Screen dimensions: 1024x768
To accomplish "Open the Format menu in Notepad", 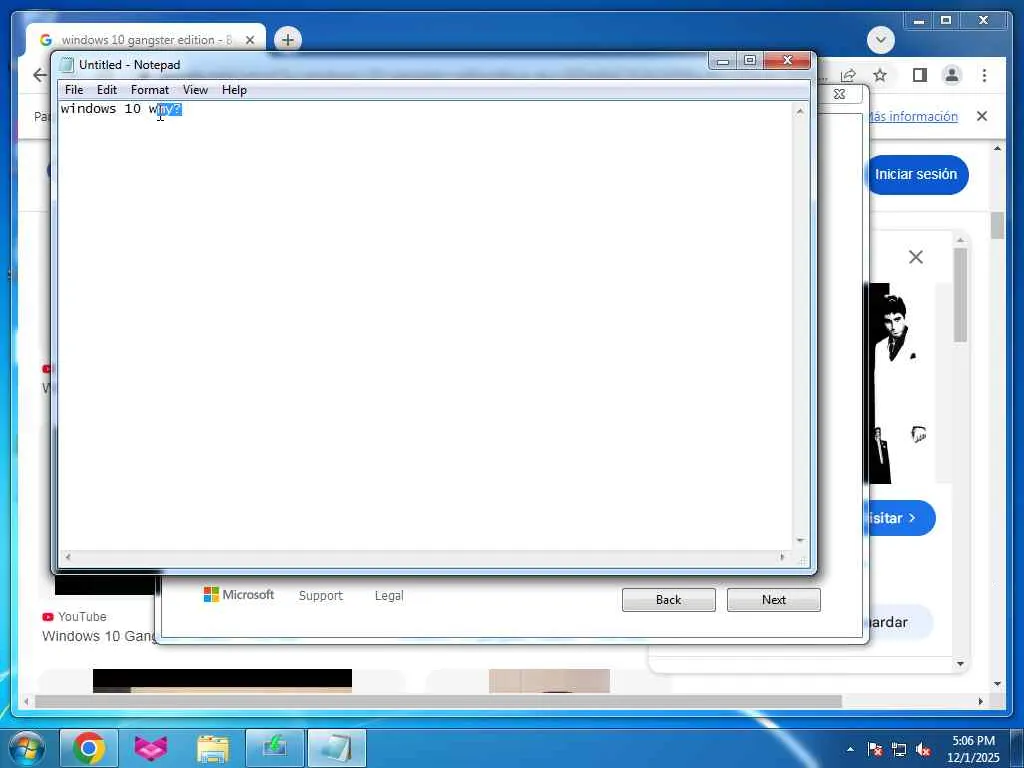I will [x=150, y=90].
